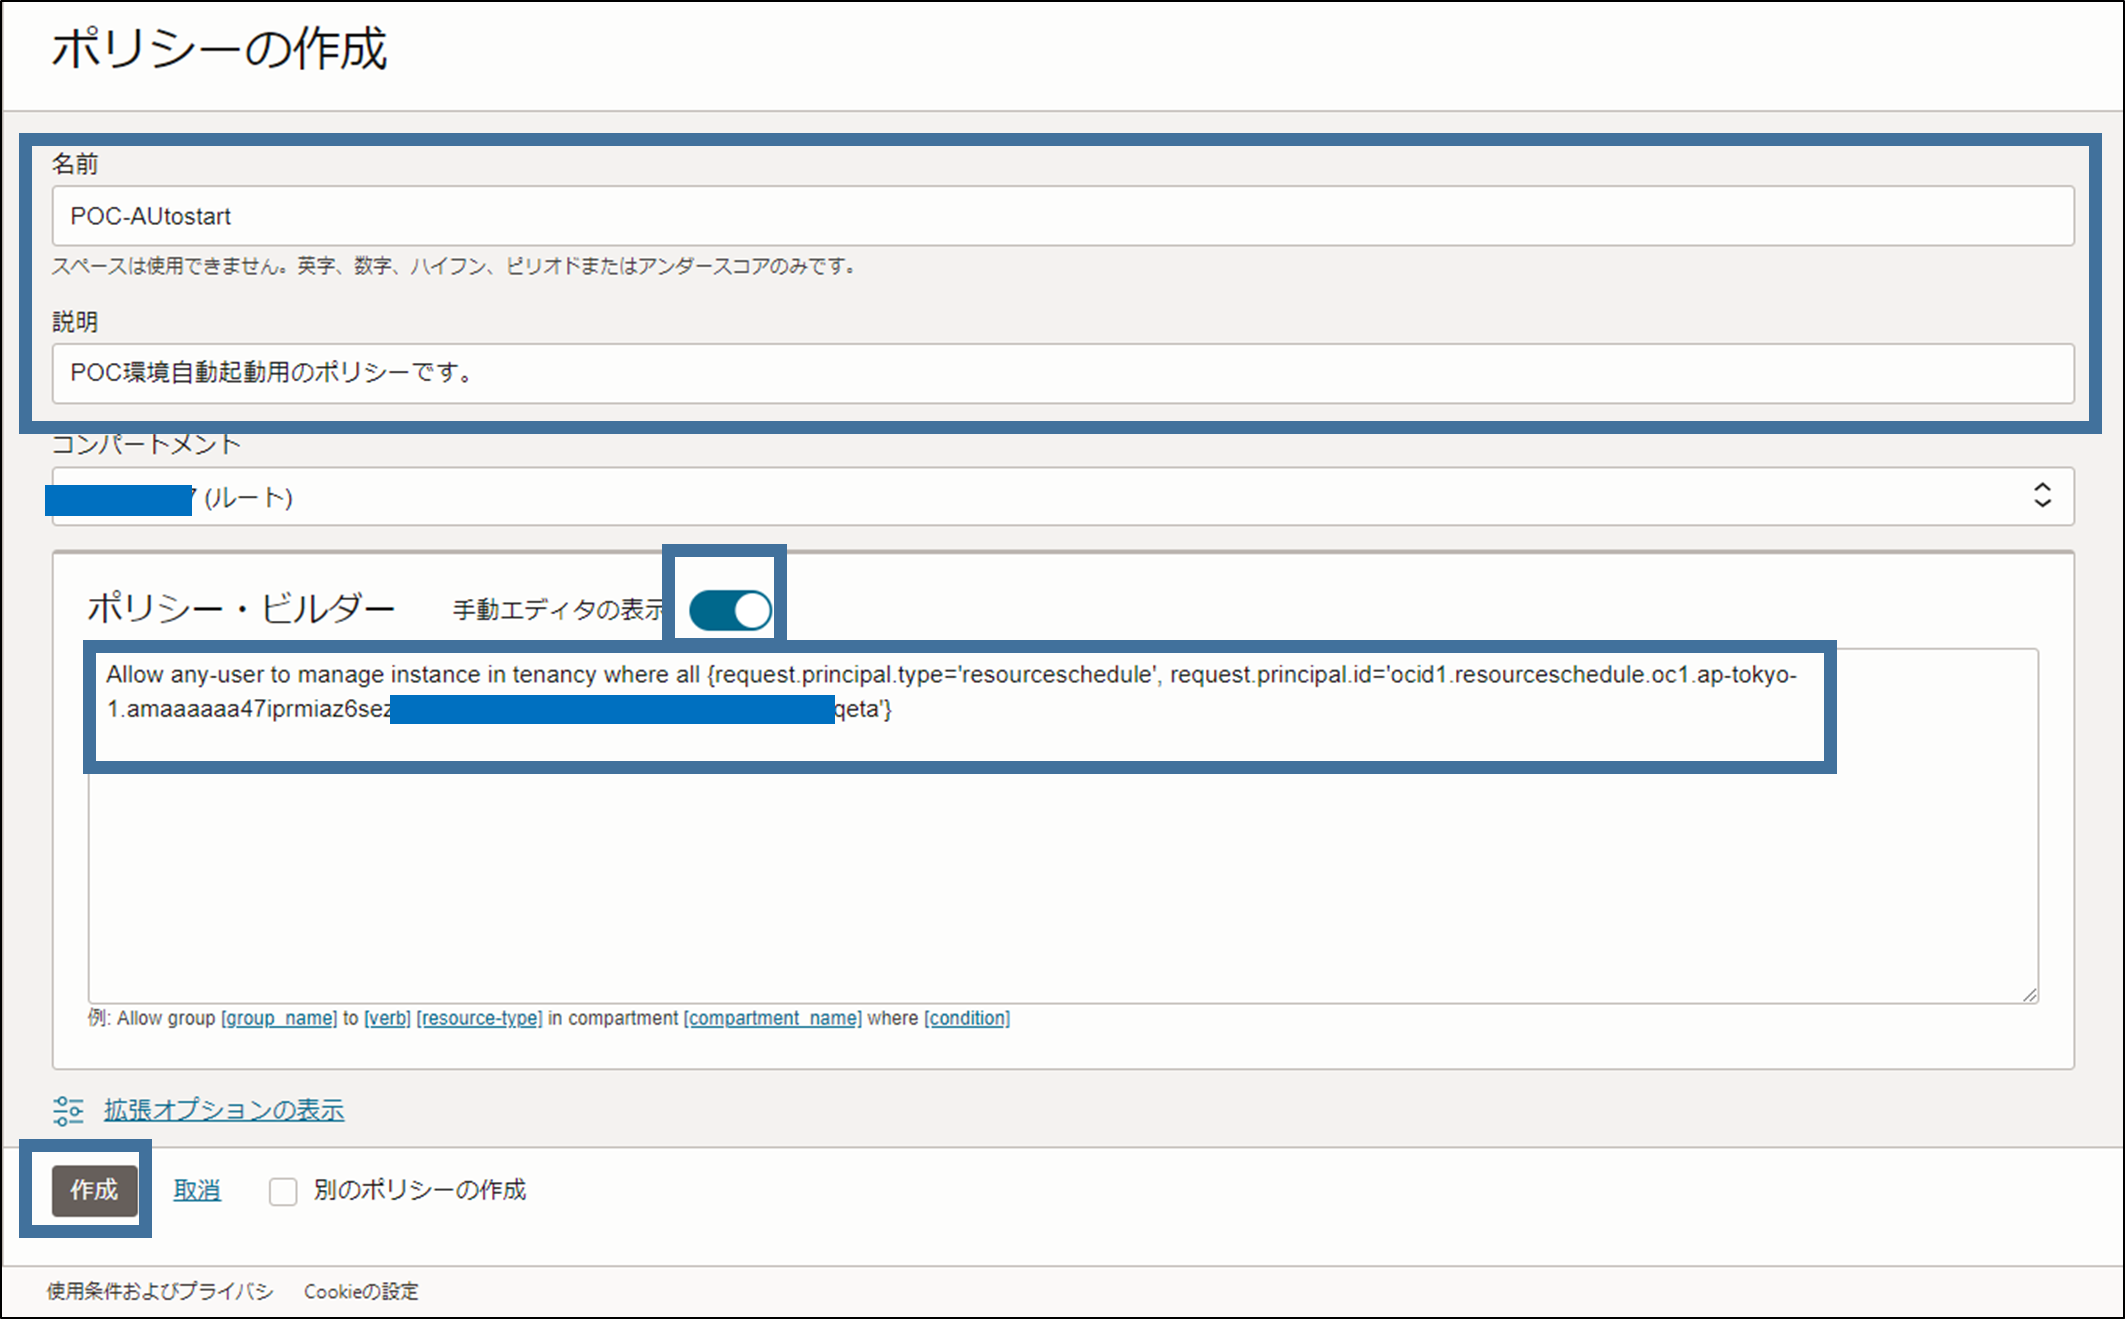Check the create another policy checkbox
Image resolution: width=2125 pixels, height=1319 pixels.
point(283,1191)
